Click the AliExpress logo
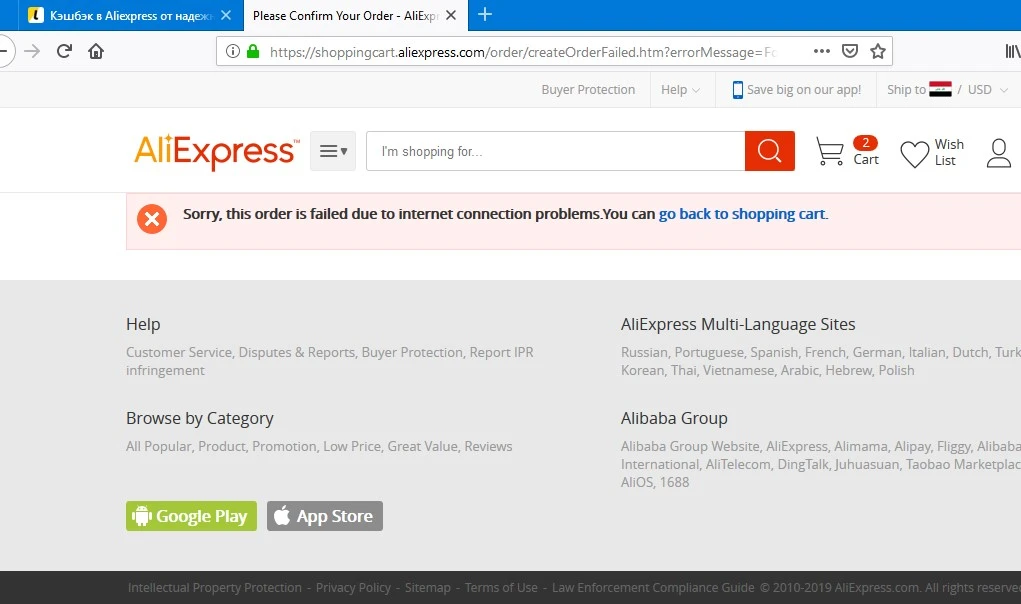This screenshot has width=1021, height=604. click(x=217, y=152)
